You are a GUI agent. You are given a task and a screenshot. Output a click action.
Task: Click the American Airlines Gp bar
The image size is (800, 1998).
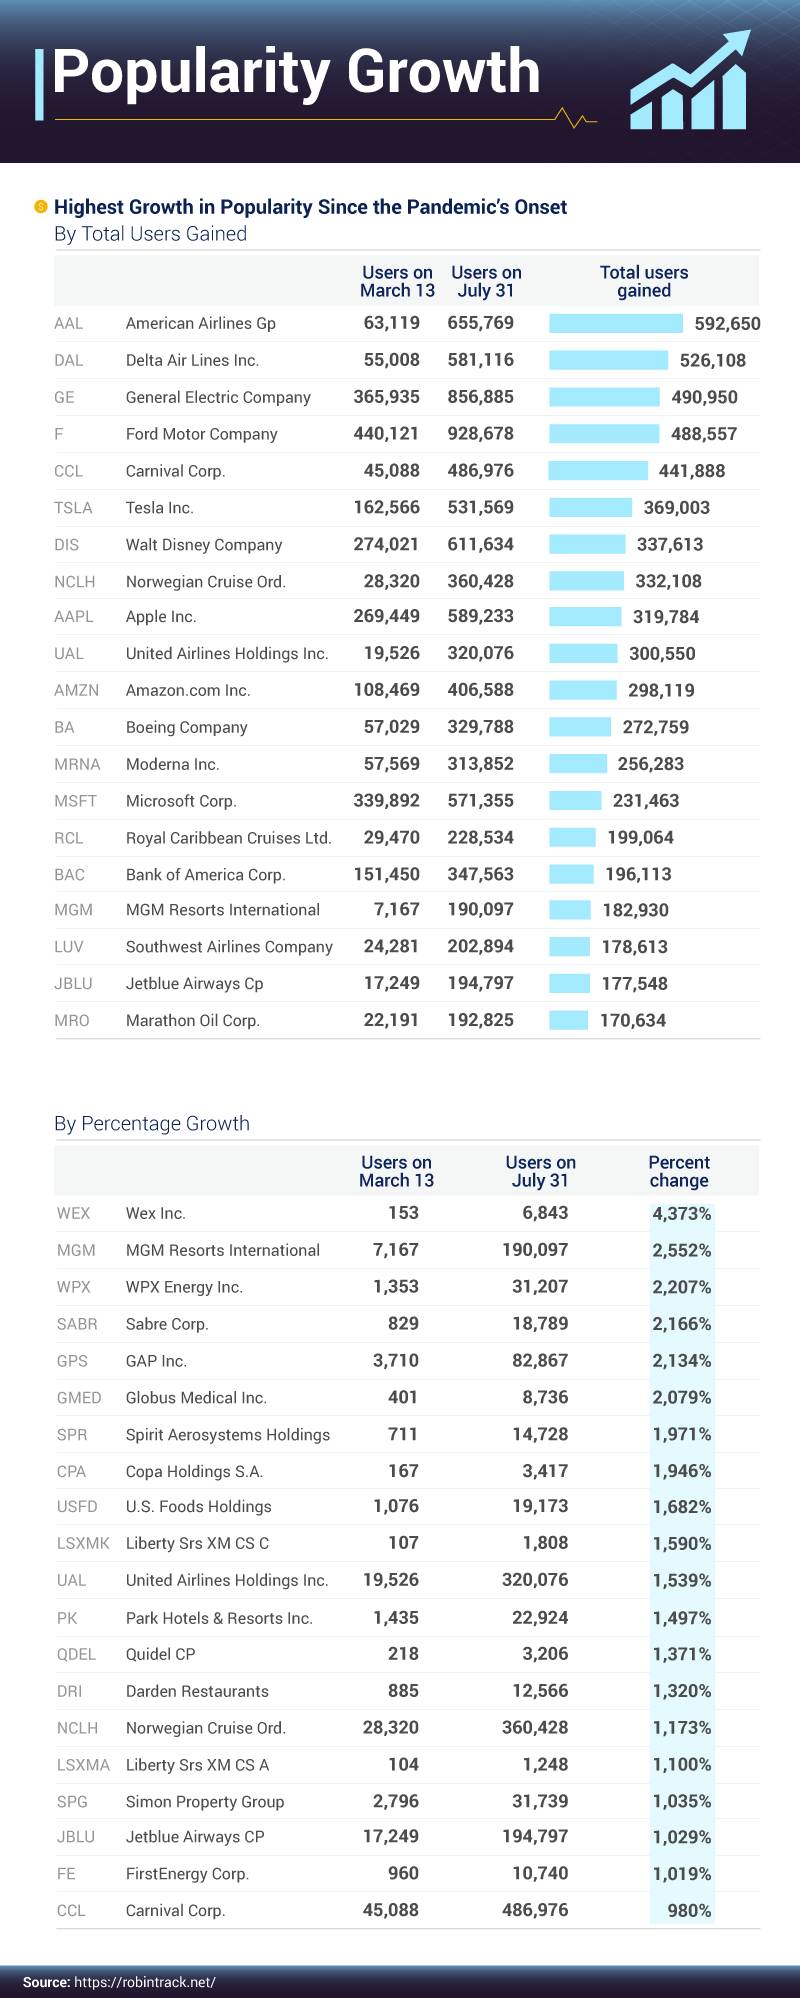pyautogui.click(x=616, y=323)
